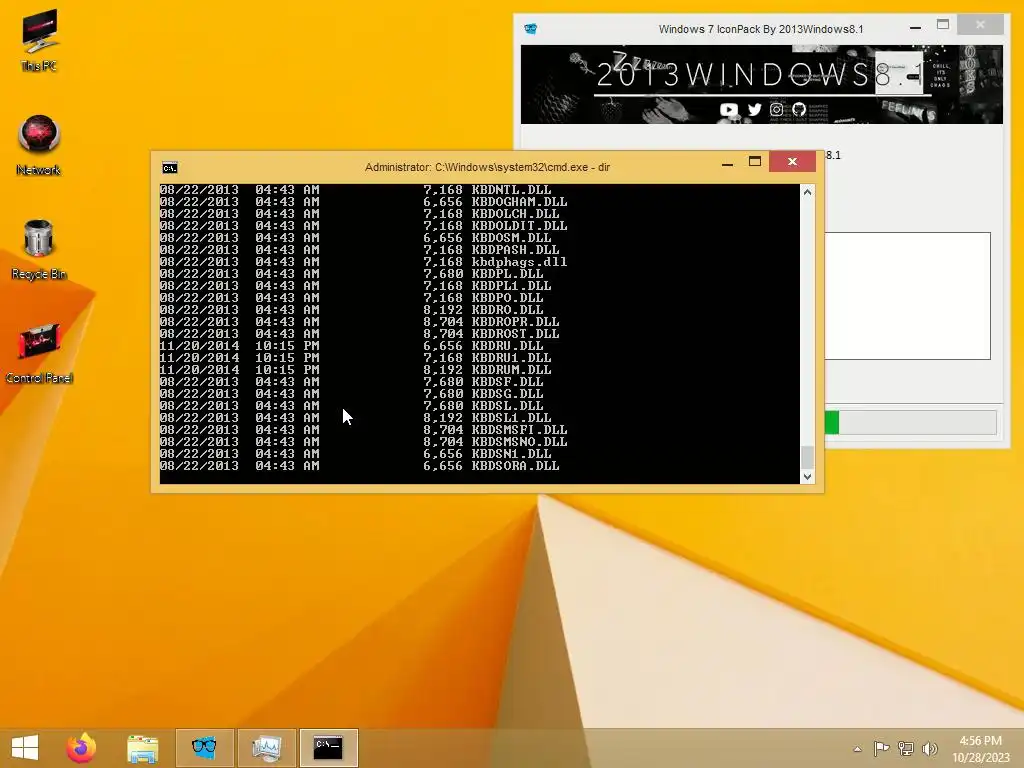Click the cmd window system menu icon
The width and height of the screenshot is (1024, 768).
[170, 168]
